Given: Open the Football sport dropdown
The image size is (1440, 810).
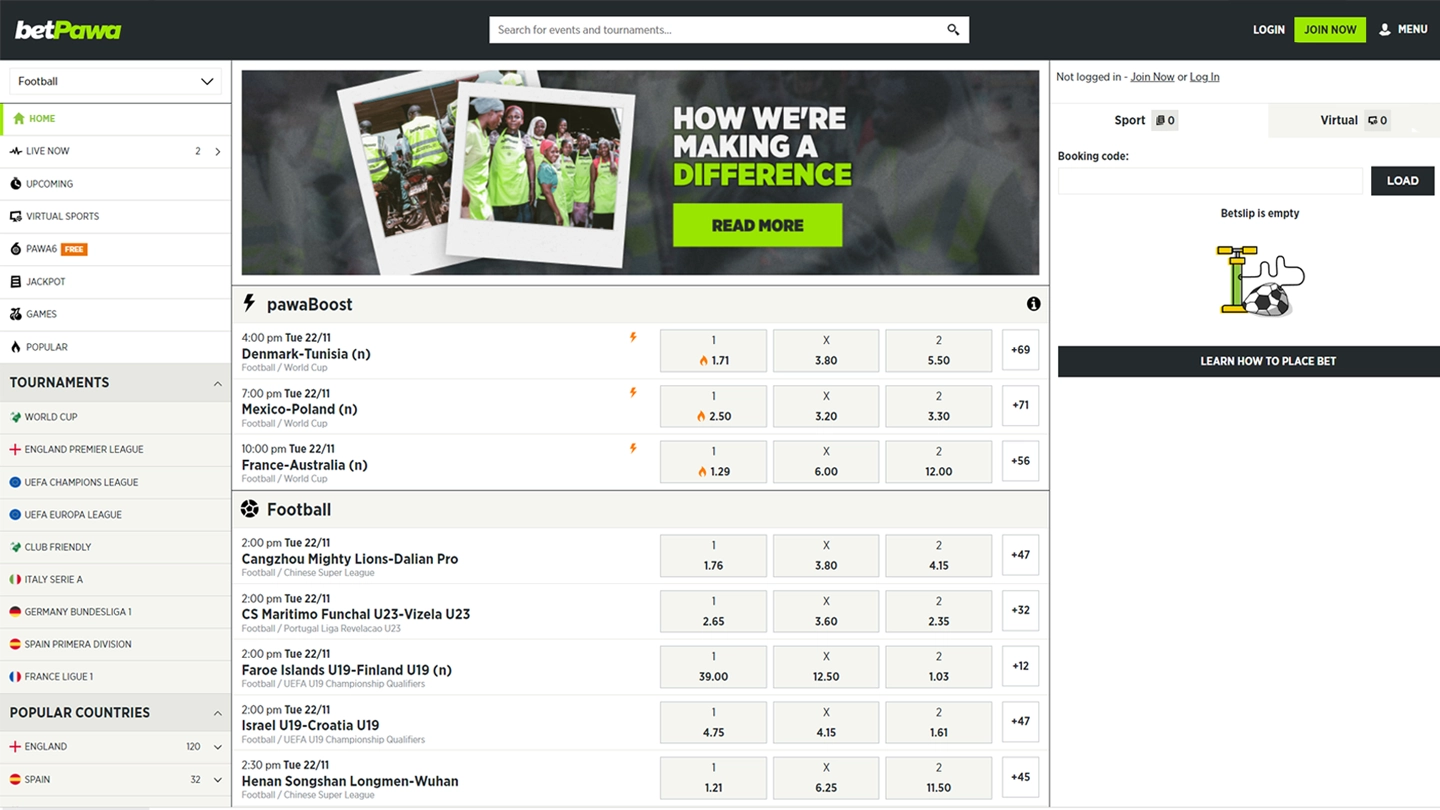Looking at the screenshot, I should click(115, 81).
